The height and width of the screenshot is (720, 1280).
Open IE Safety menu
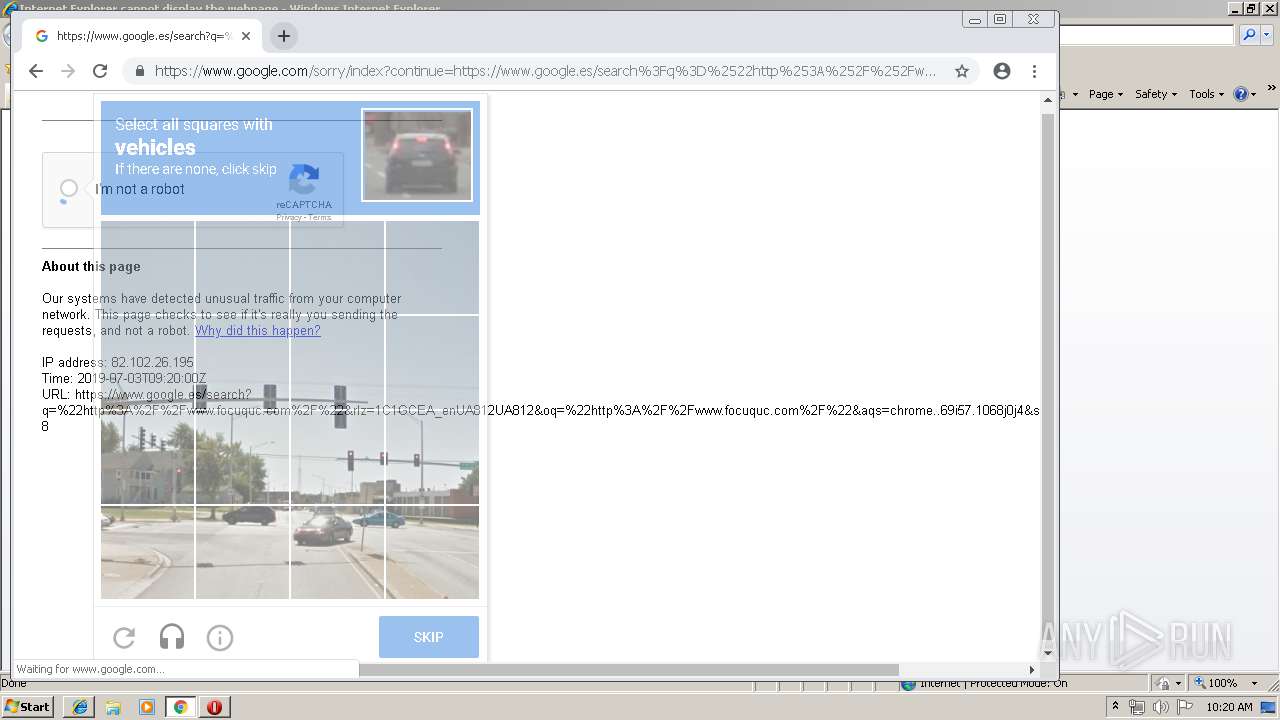pyautogui.click(x=1156, y=94)
